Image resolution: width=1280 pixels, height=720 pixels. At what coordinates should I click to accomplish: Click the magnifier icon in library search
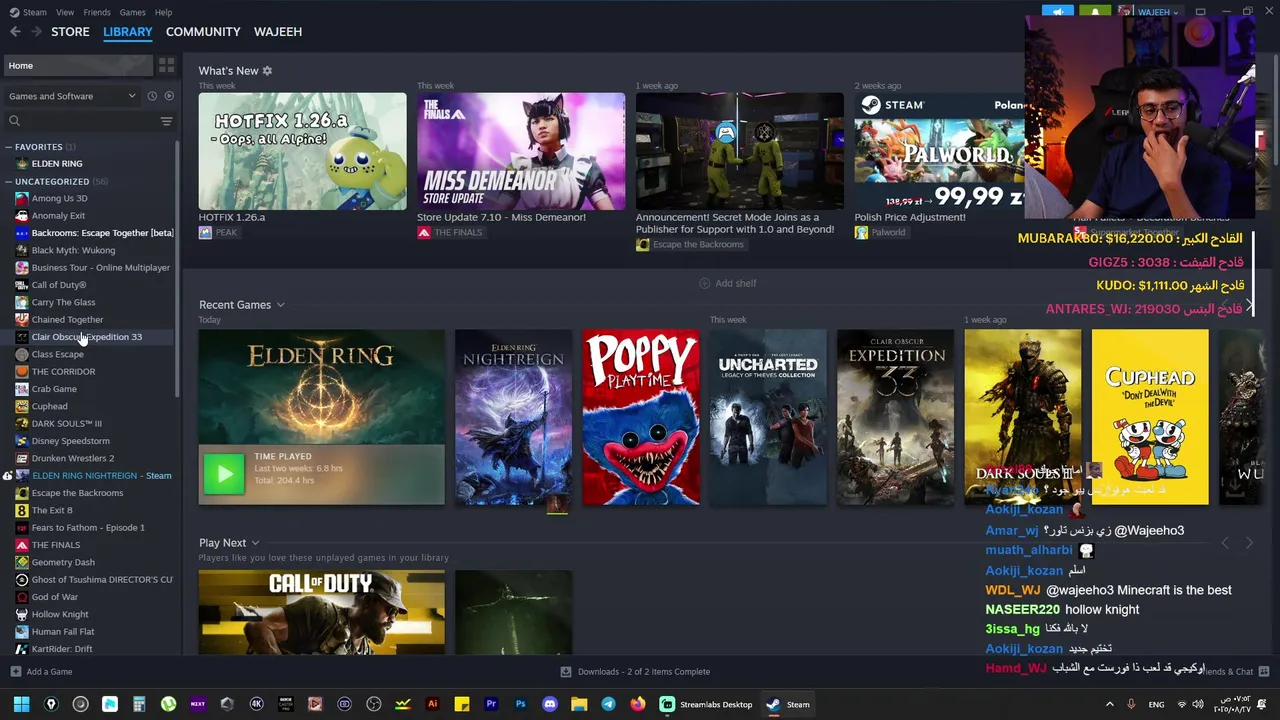click(x=14, y=121)
